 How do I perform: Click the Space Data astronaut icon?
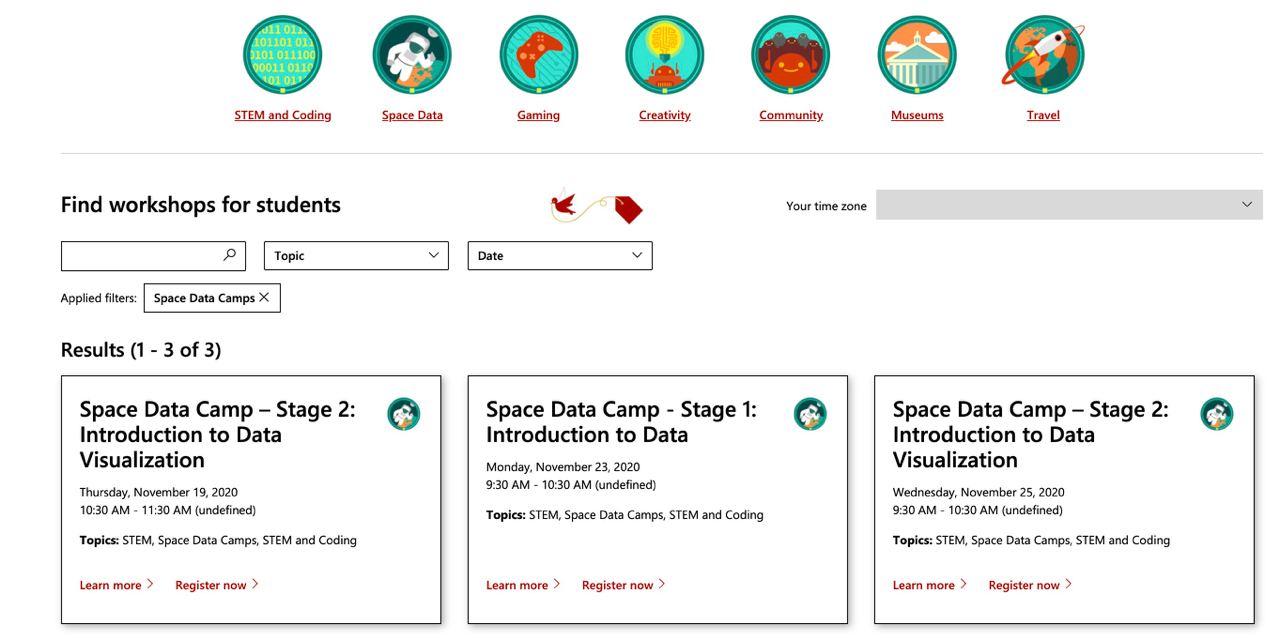pos(412,56)
